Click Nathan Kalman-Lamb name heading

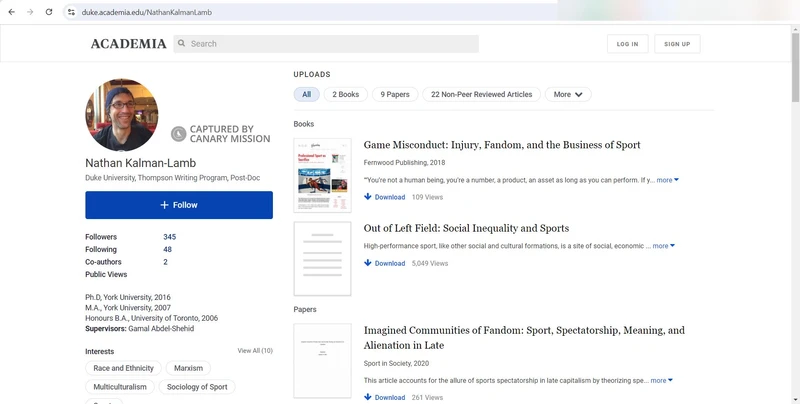click(x=140, y=163)
